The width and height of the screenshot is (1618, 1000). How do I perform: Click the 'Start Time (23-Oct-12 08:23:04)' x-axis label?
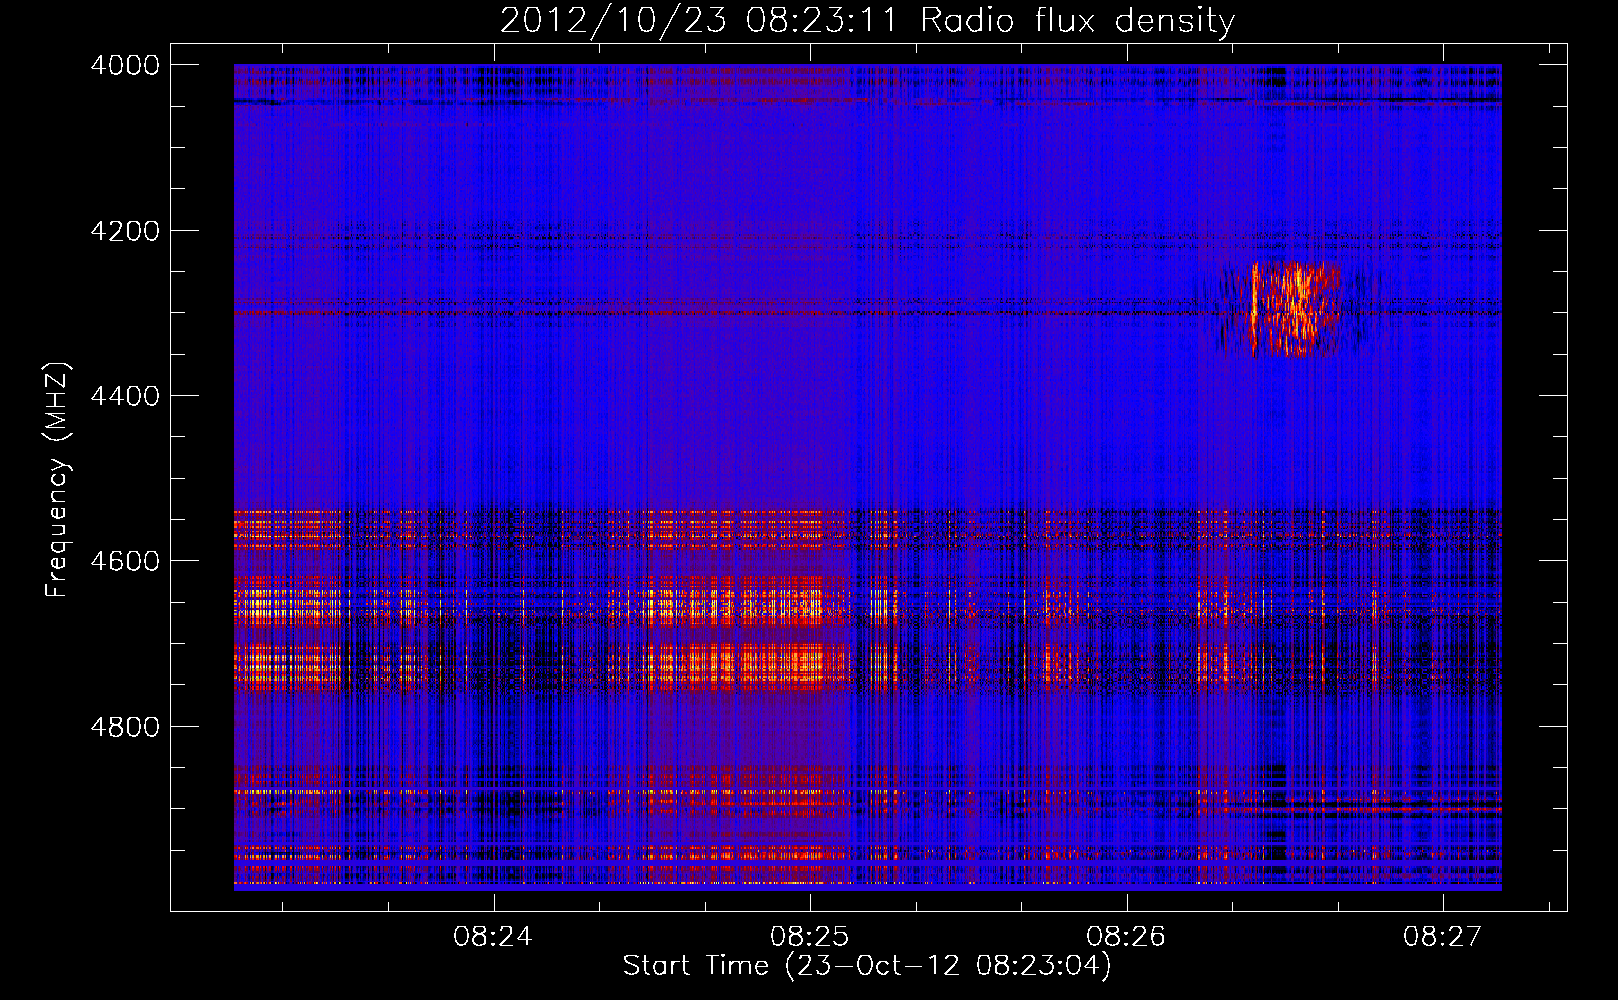tap(867, 966)
